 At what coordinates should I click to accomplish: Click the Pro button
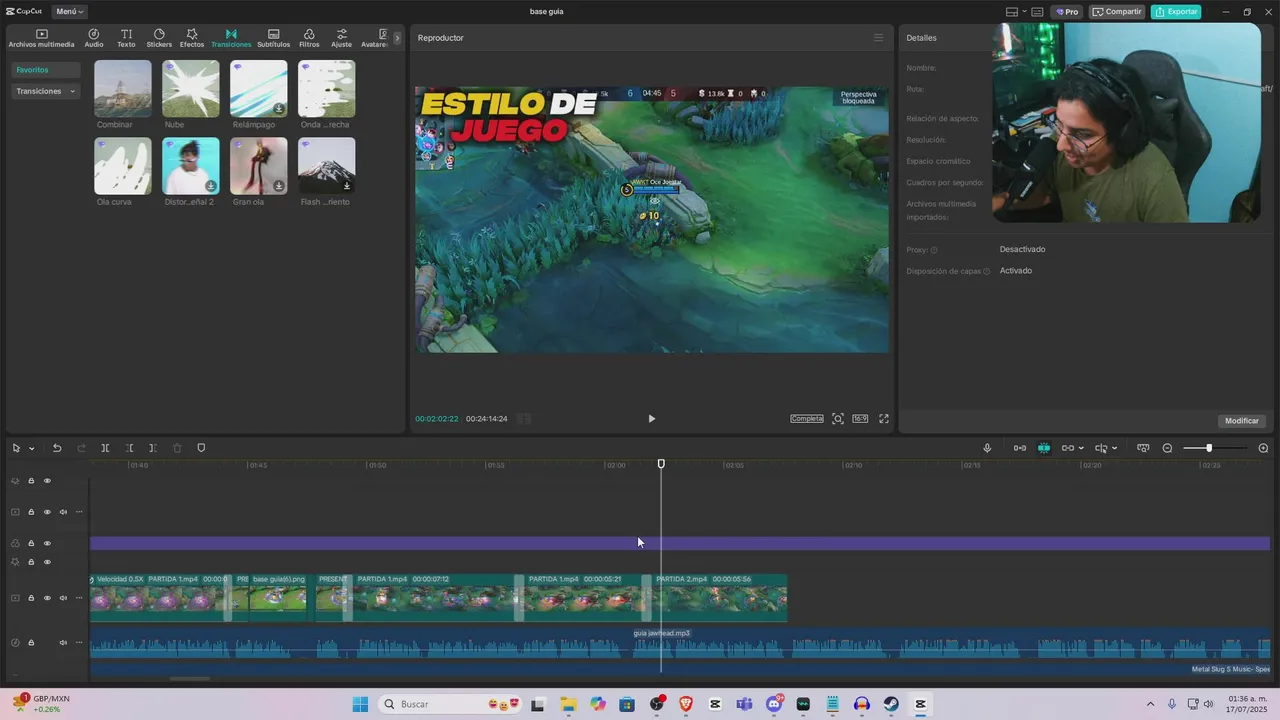[1067, 12]
